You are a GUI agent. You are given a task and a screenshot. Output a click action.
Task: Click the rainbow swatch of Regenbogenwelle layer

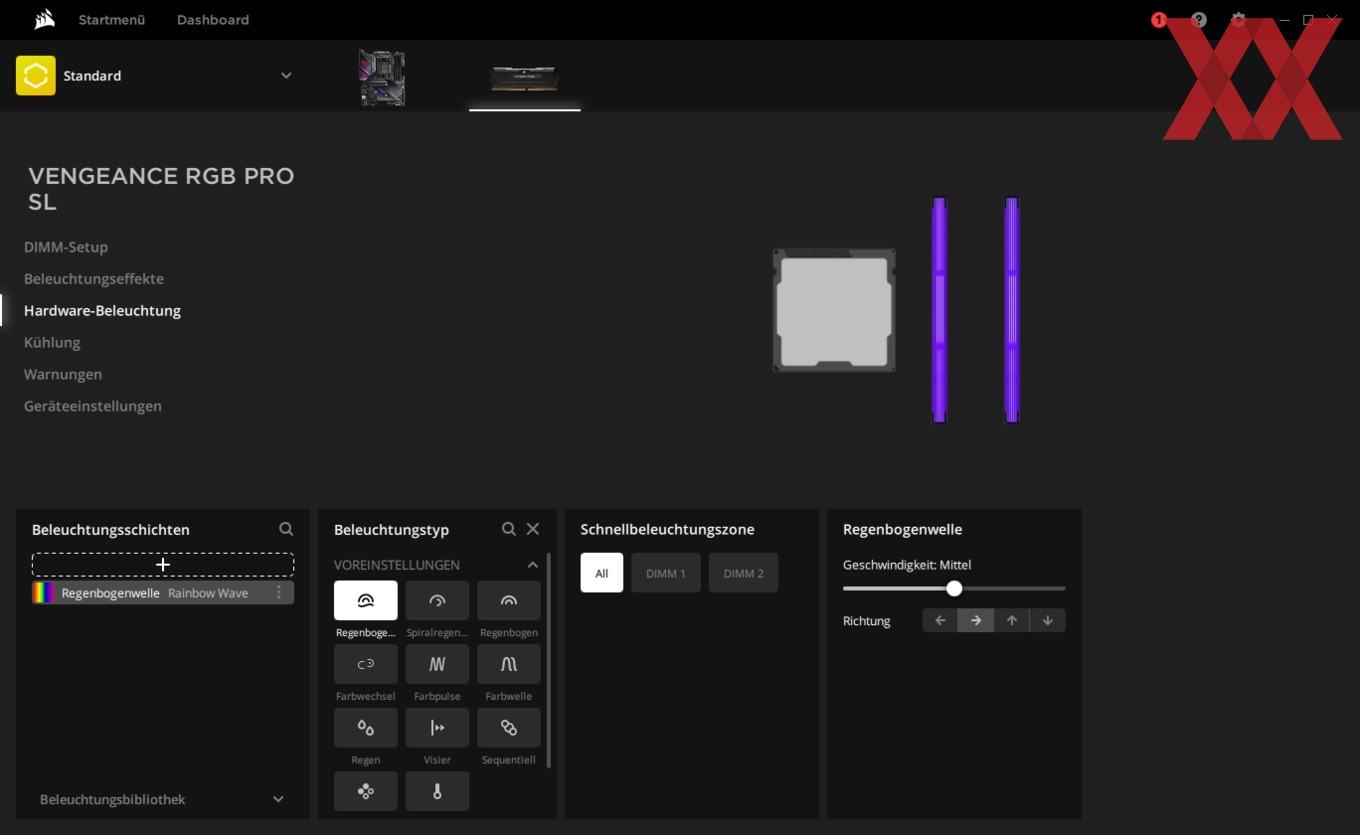[45, 593]
